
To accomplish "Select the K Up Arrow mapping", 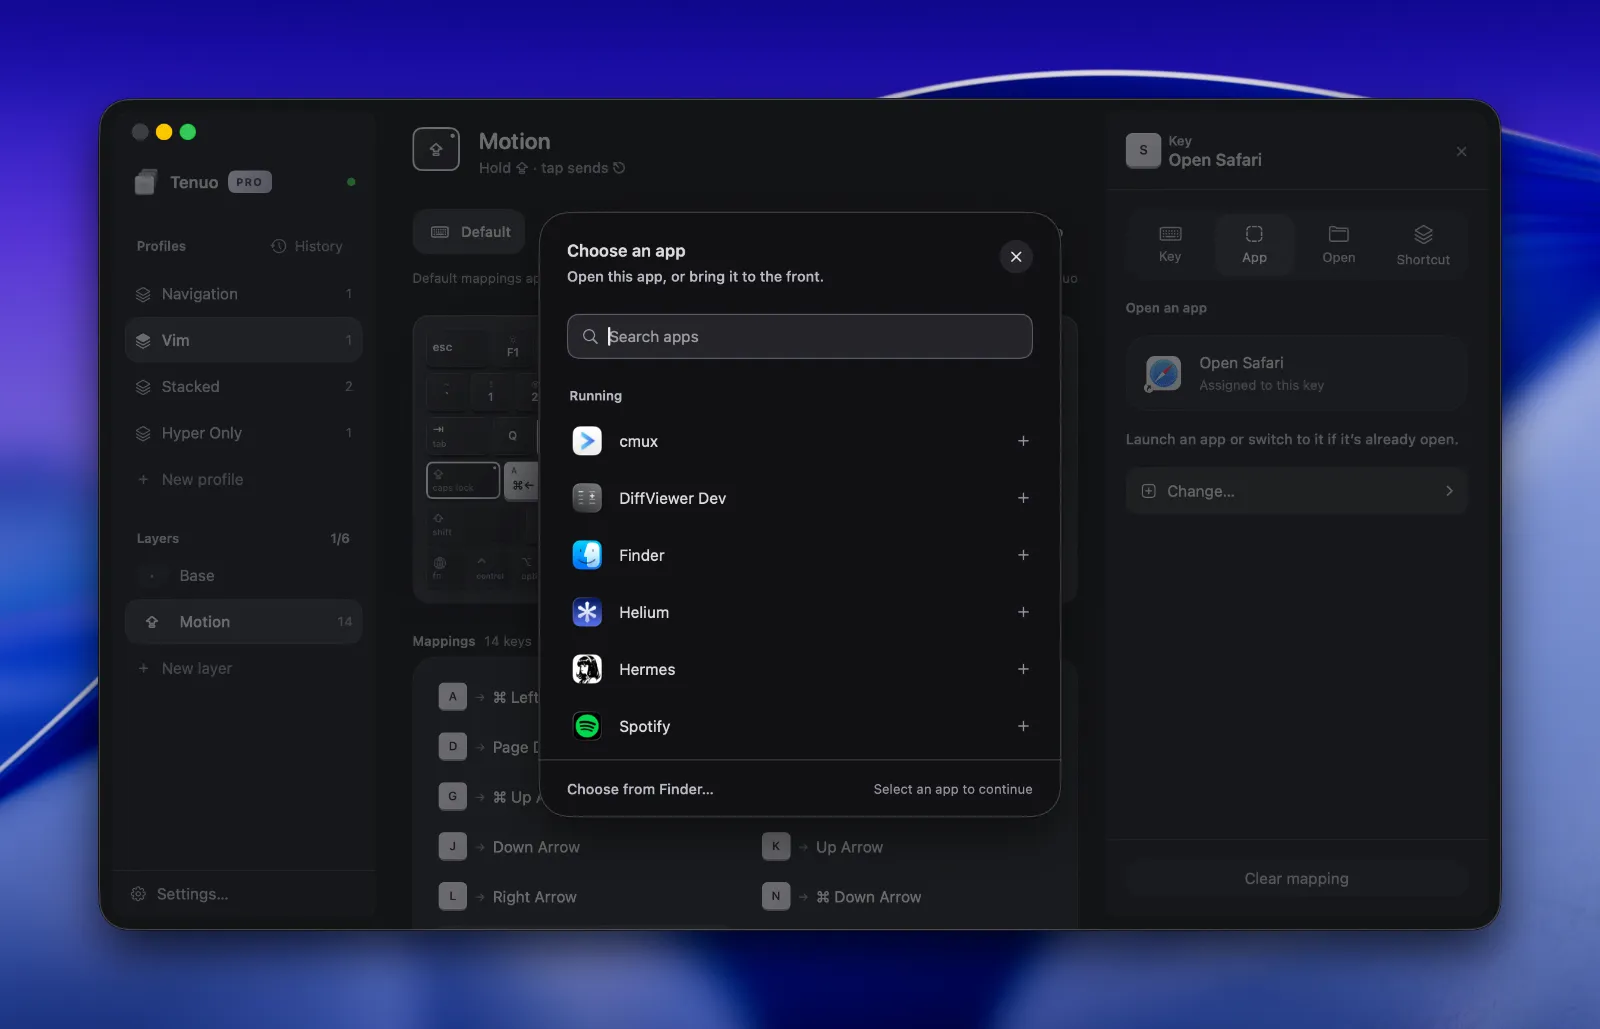I will (823, 847).
